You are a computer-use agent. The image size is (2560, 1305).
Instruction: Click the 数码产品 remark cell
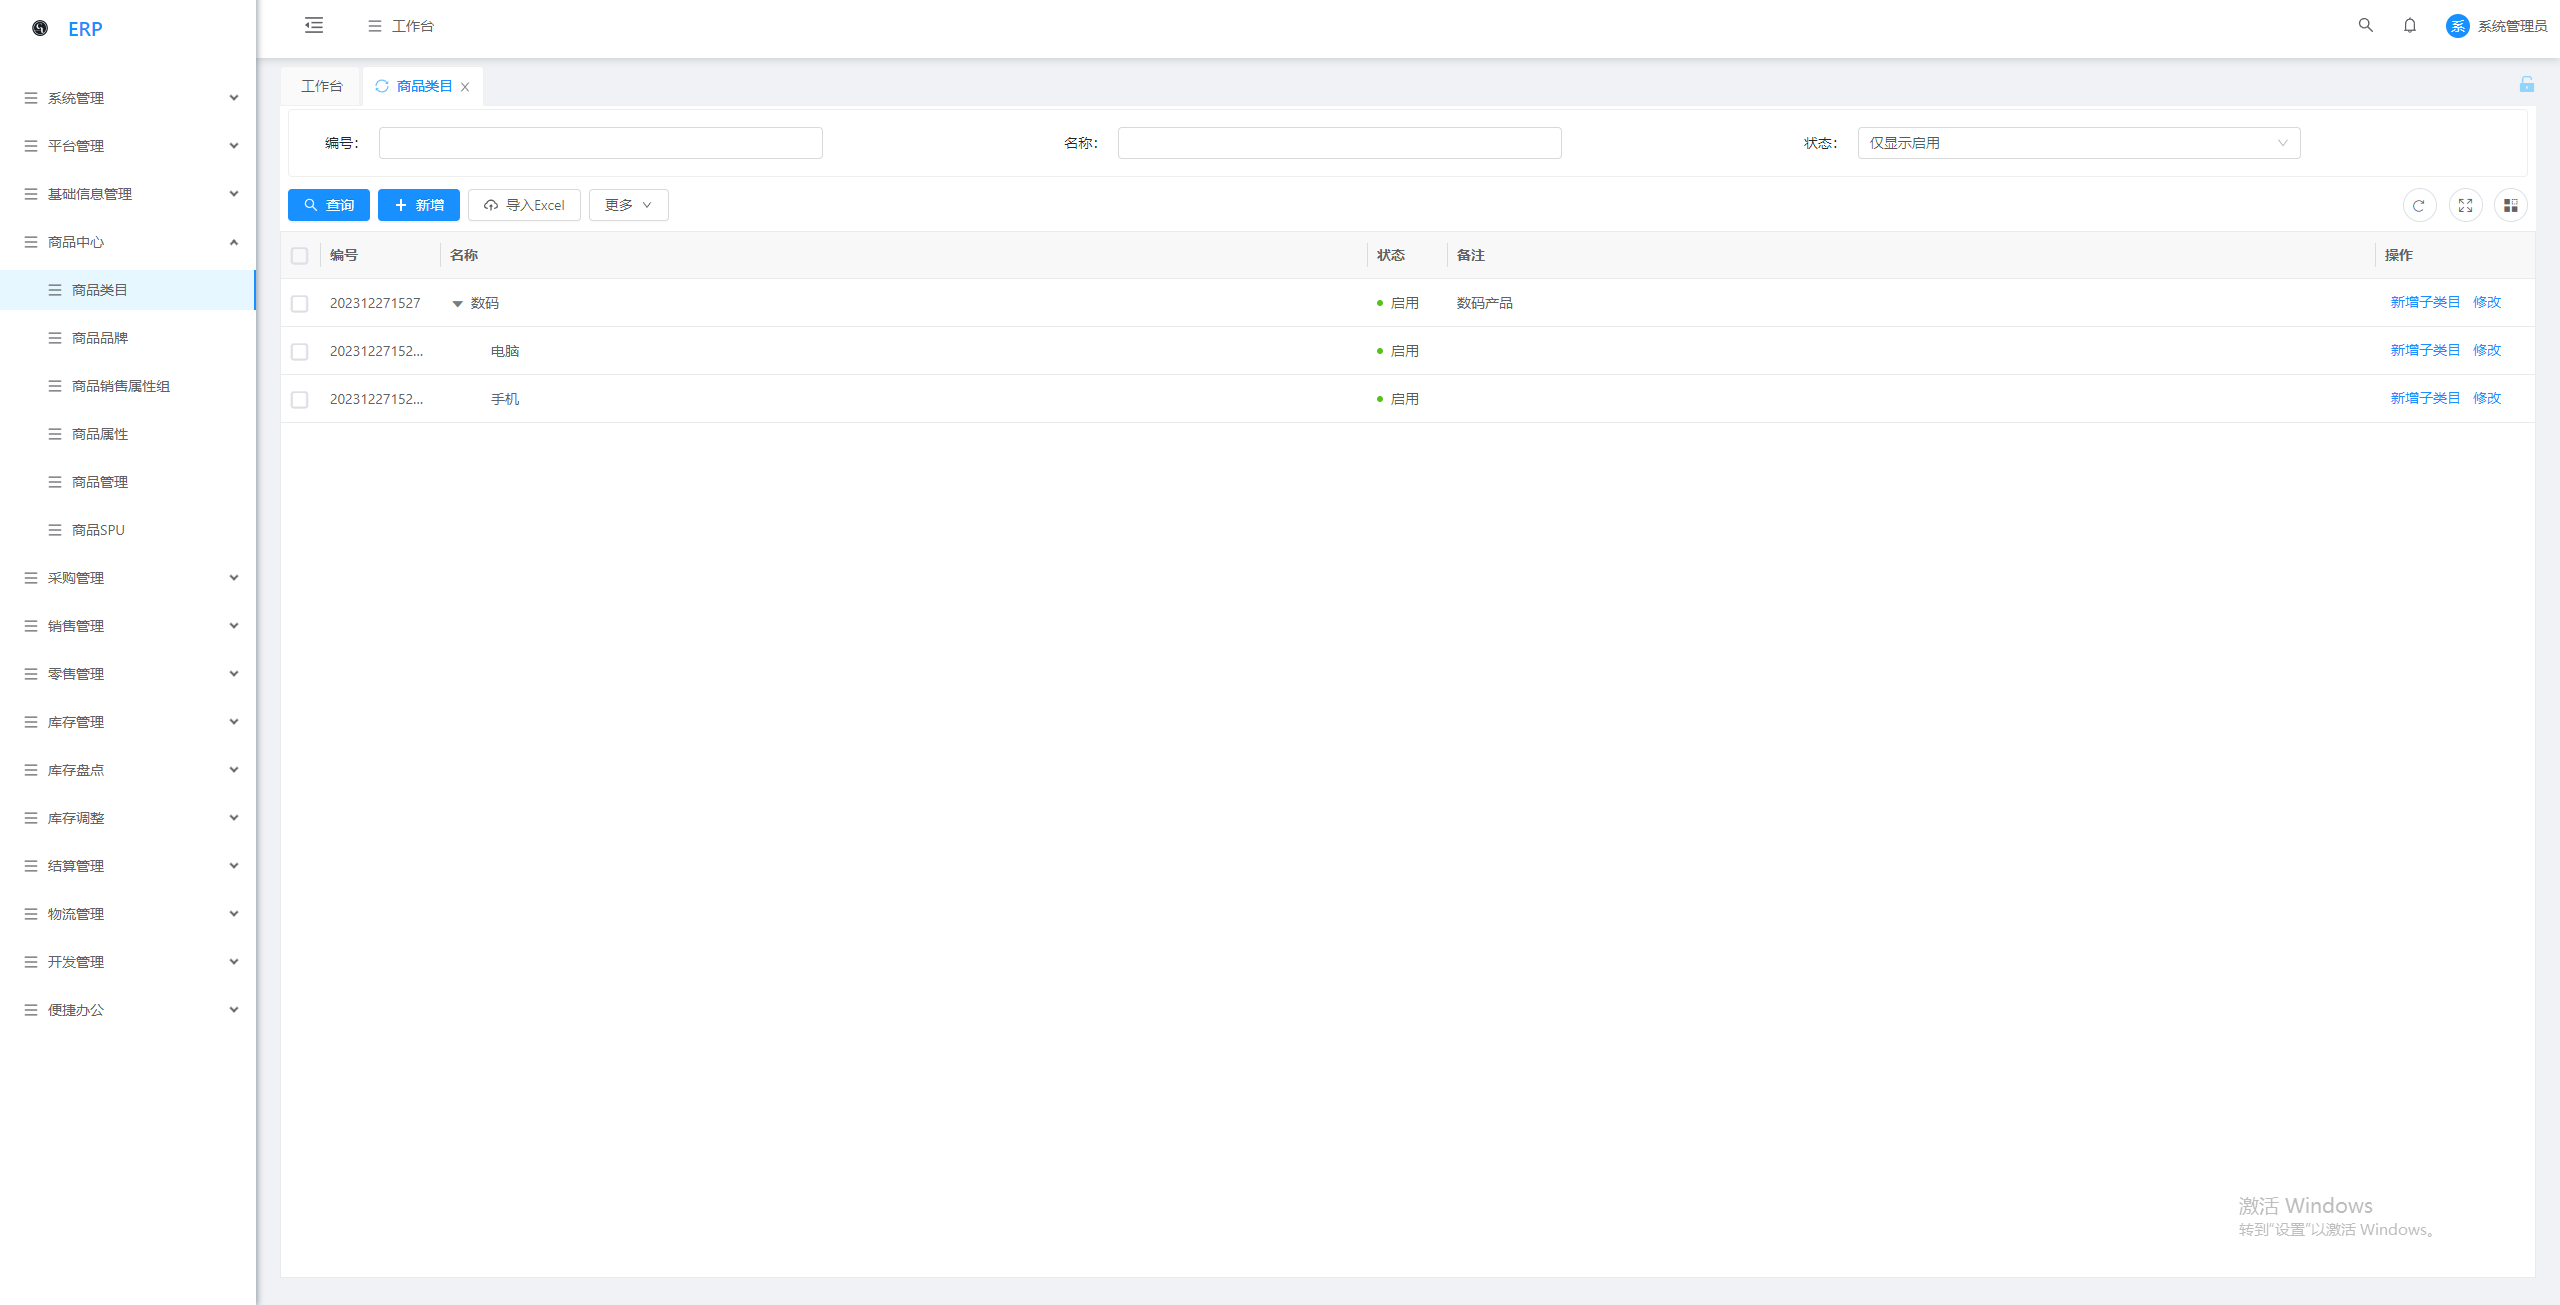point(1484,303)
